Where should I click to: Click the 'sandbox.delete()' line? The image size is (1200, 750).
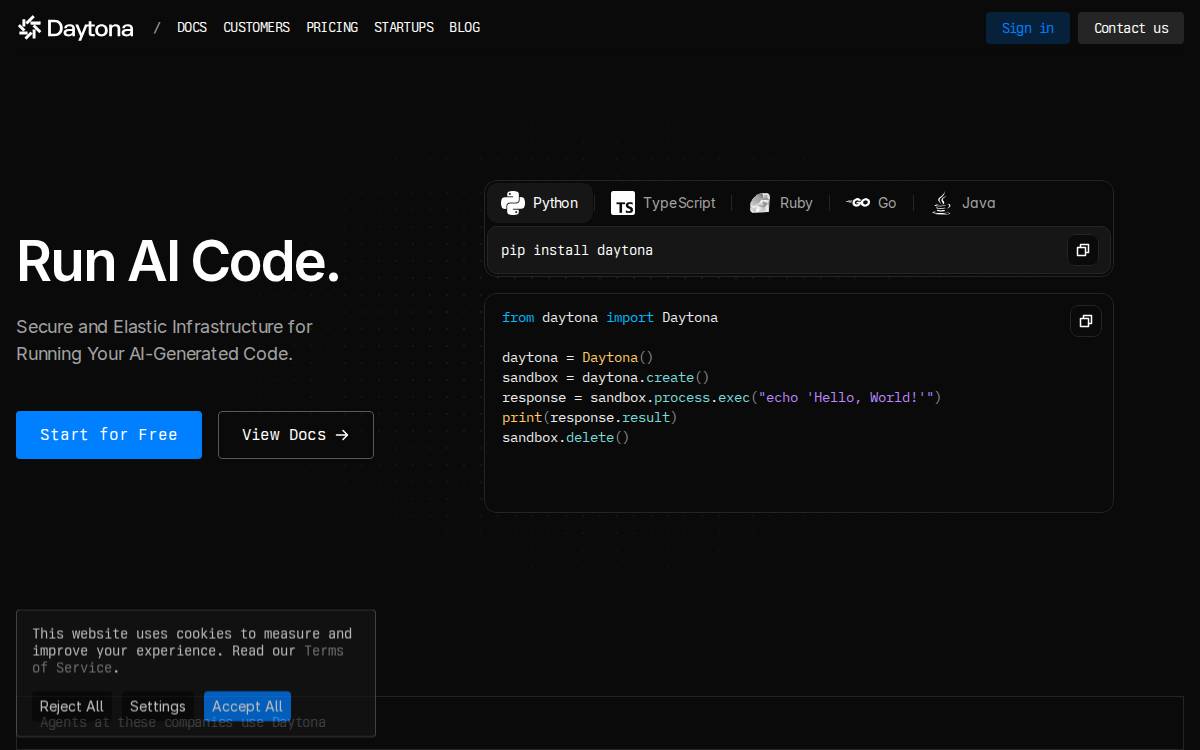coord(566,437)
